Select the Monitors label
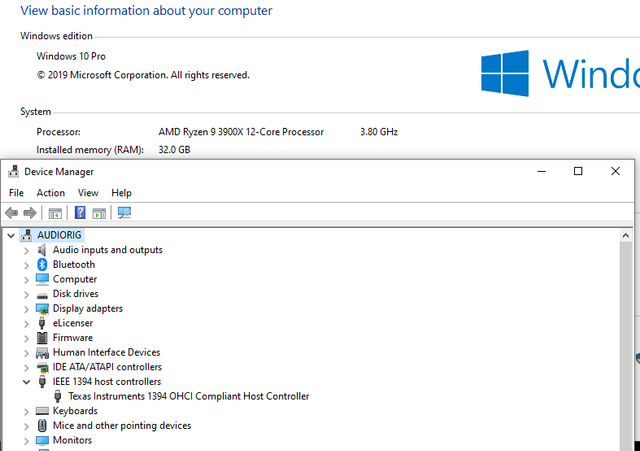640x451 pixels. click(x=72, y=440)
